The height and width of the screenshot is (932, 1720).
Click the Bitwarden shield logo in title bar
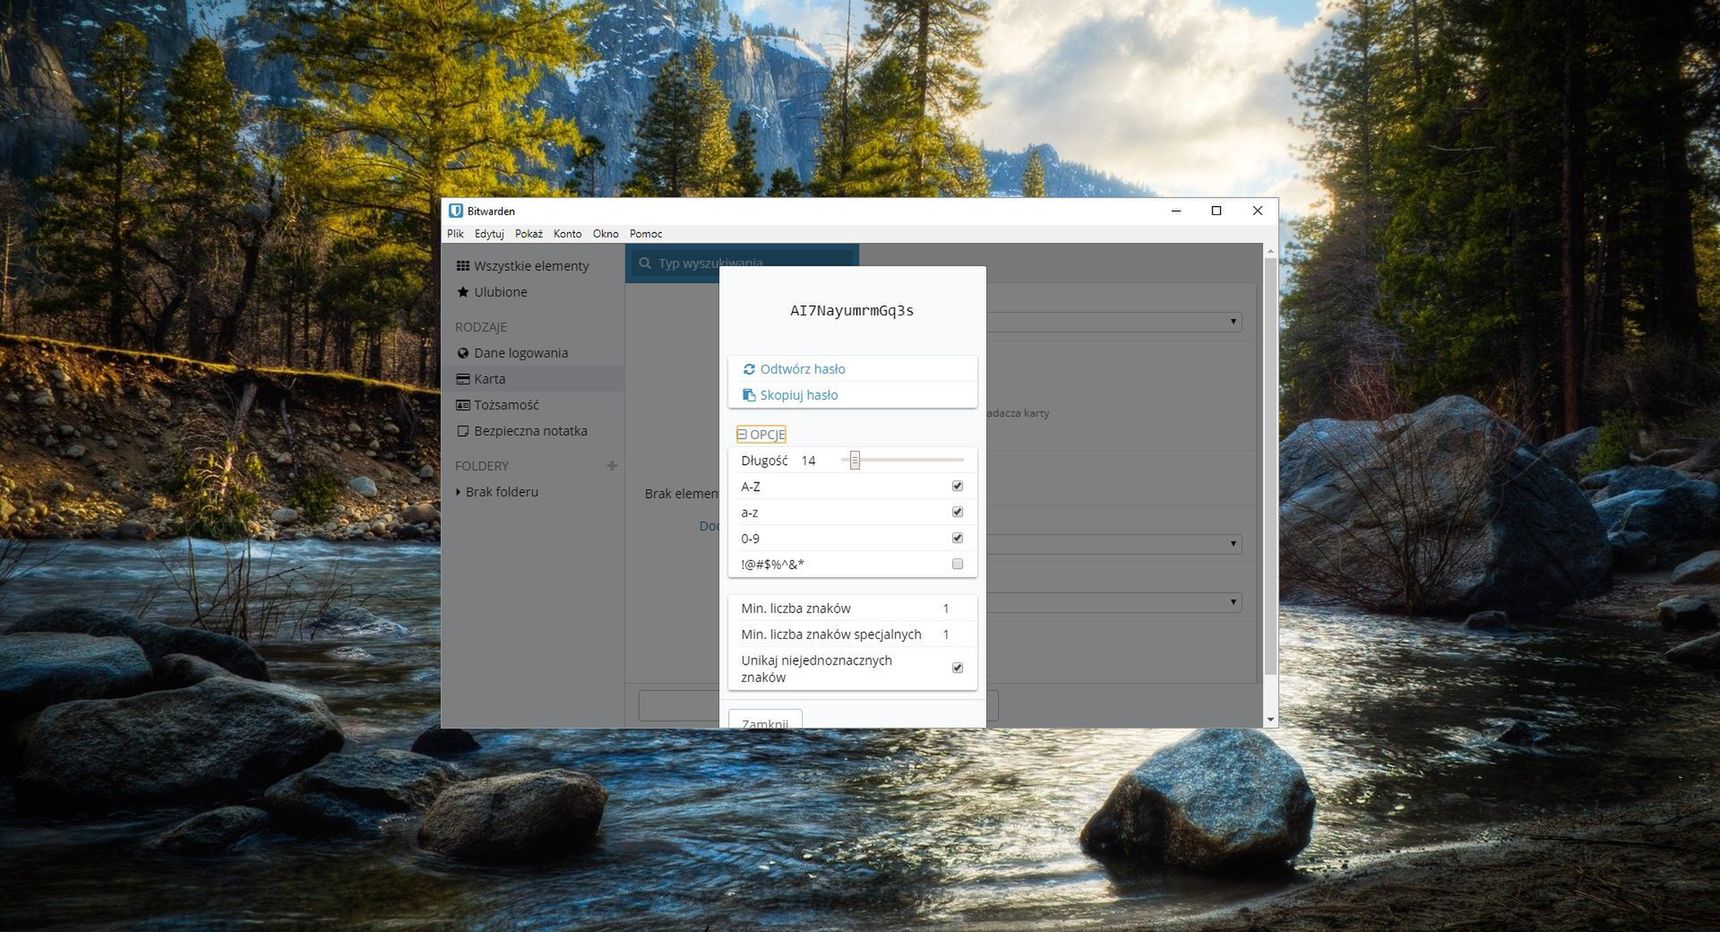coord(456,211)
